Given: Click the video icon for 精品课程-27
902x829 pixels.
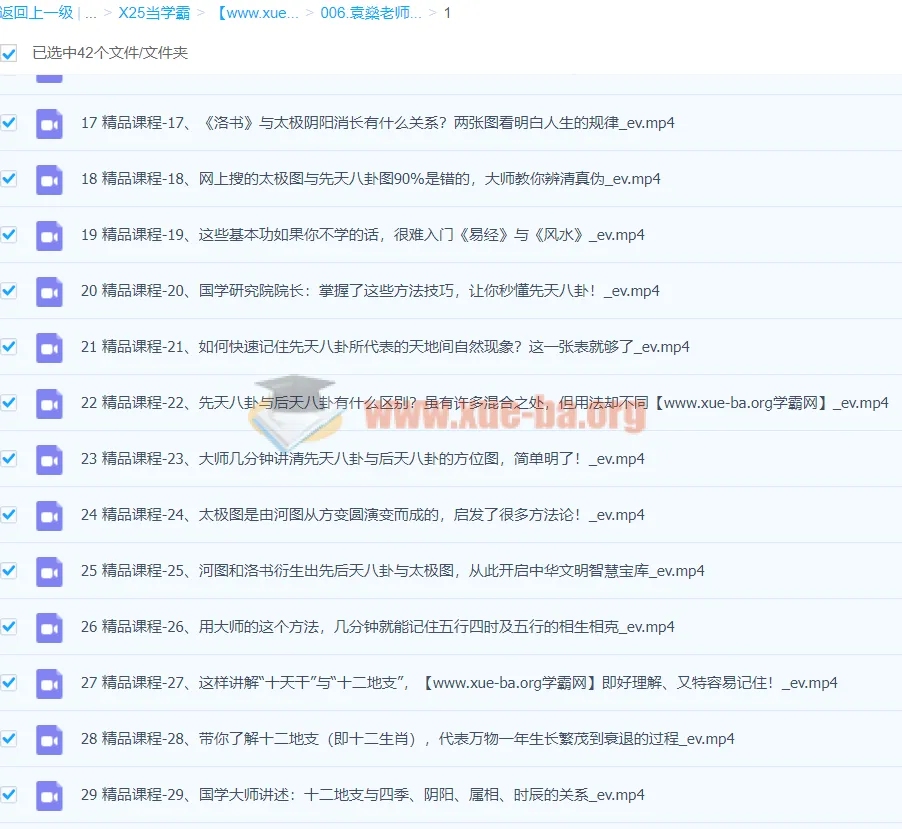Looking at the screenshot, I should (49, 683).
